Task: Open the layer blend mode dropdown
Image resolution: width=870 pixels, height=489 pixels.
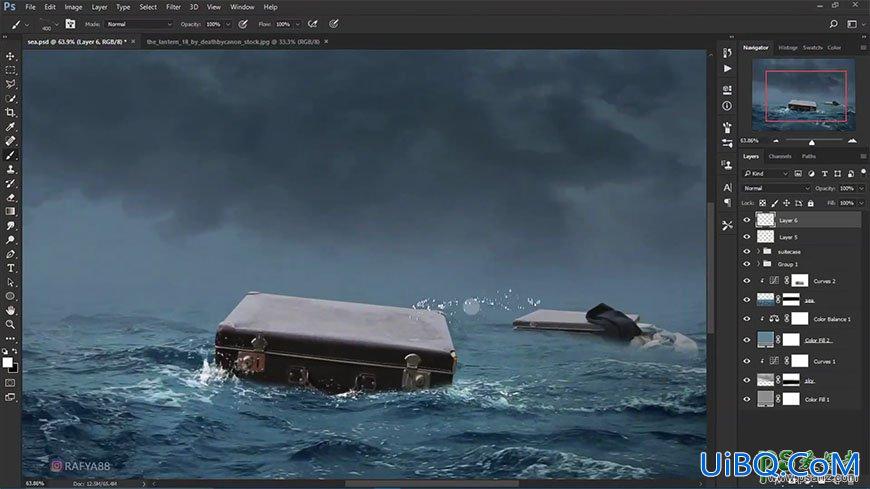Action: click(777, 188)
